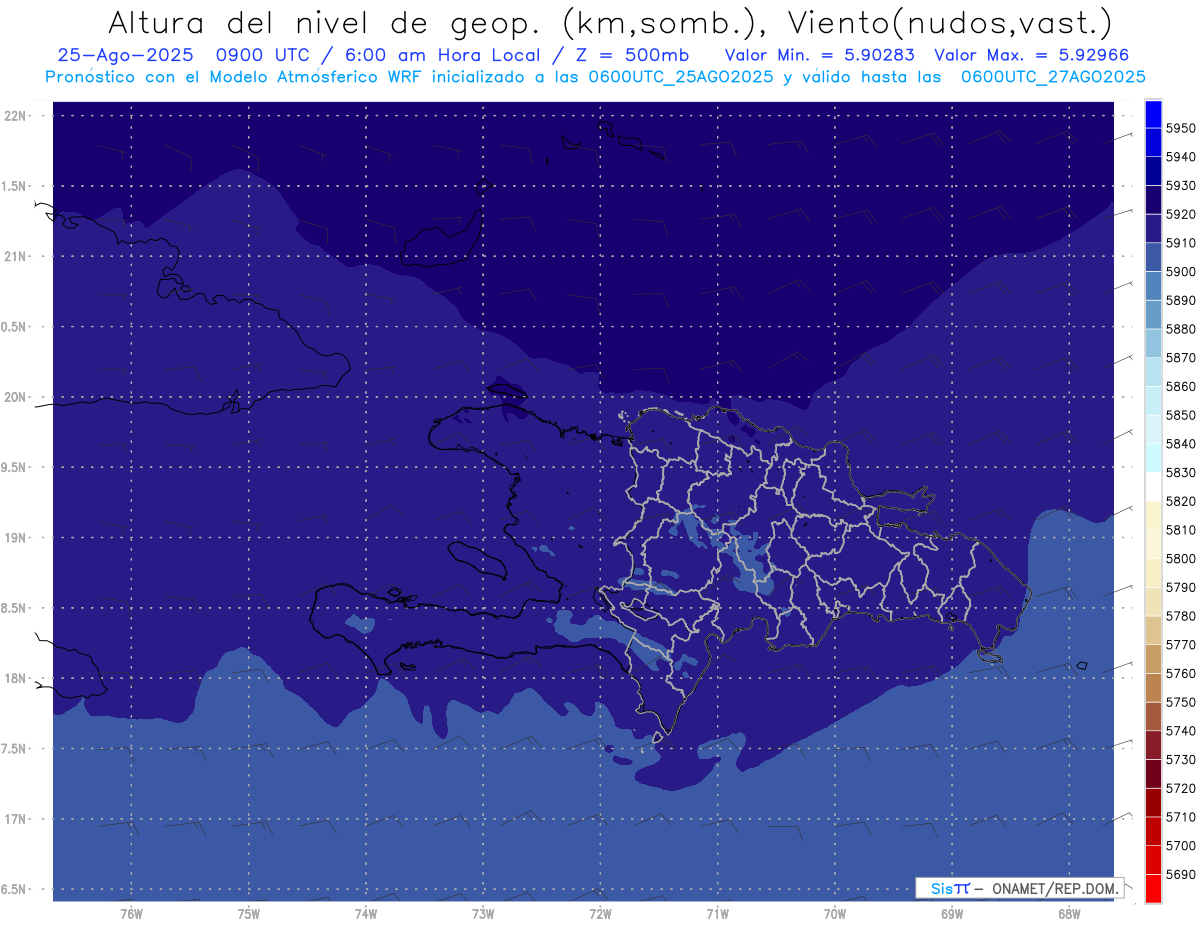Screen dimensions: 1200x927
Task: Click the legend value '5750'
Action: click(x=1180, y=702)
